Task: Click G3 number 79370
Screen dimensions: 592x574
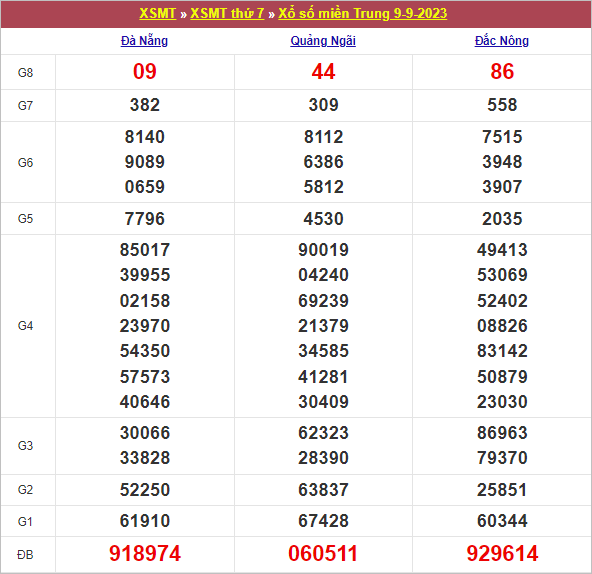Action: click(x=502, y=457)
